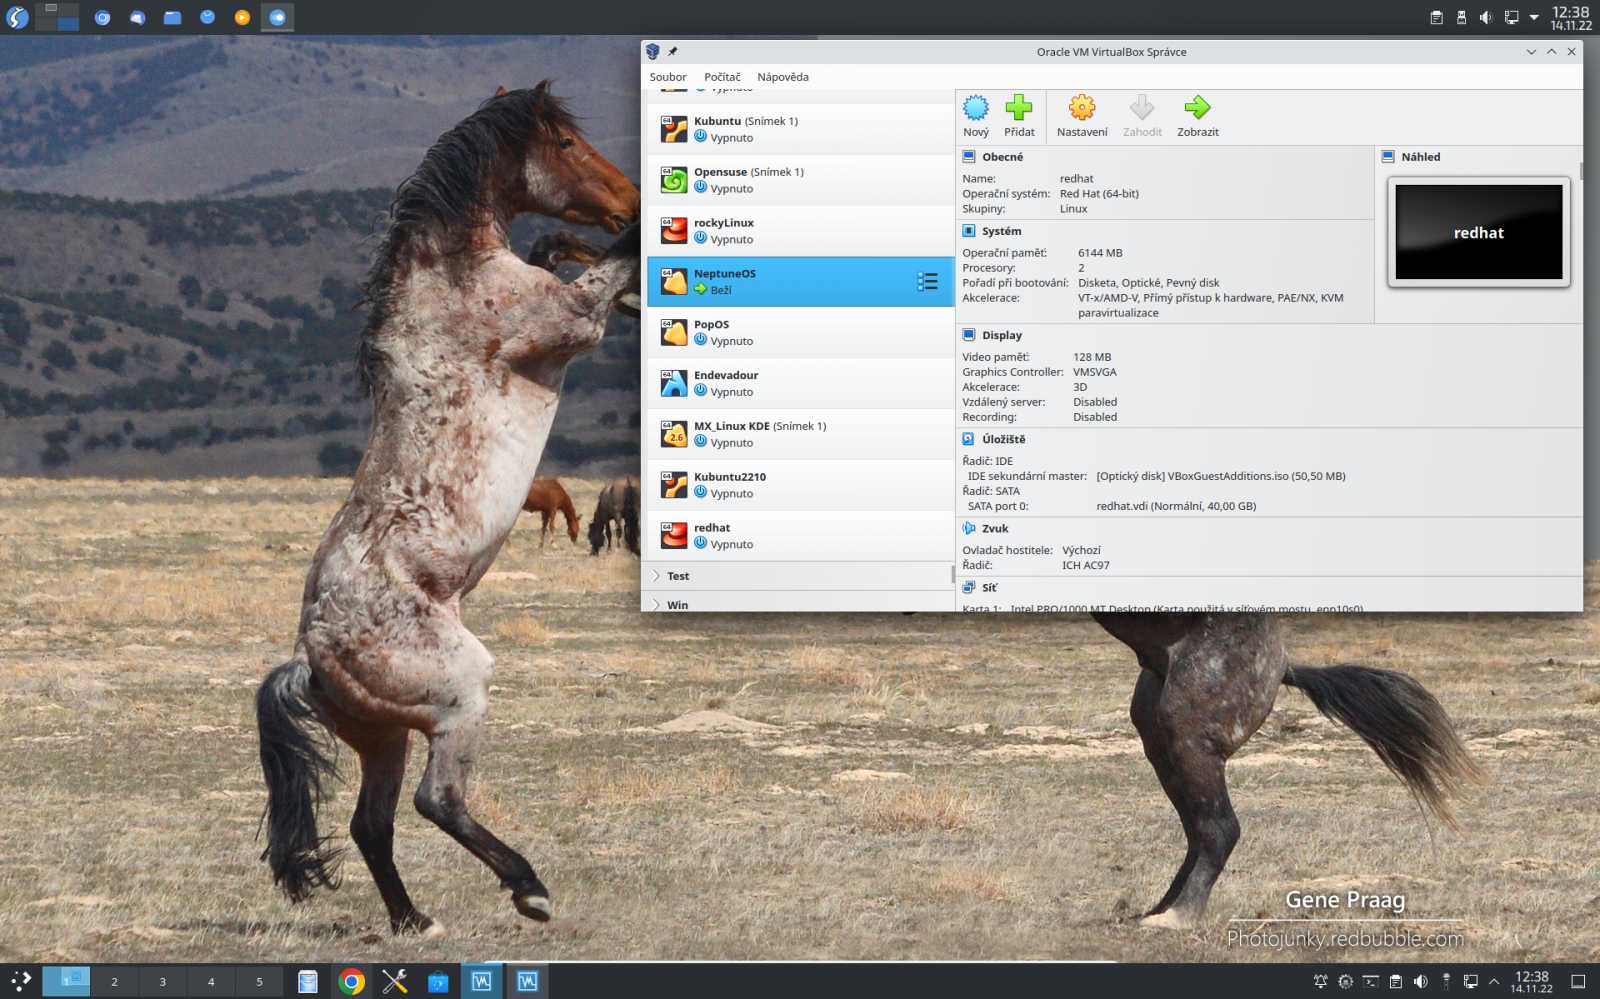Click the removable devices icon in top tray

[1461, 17]
